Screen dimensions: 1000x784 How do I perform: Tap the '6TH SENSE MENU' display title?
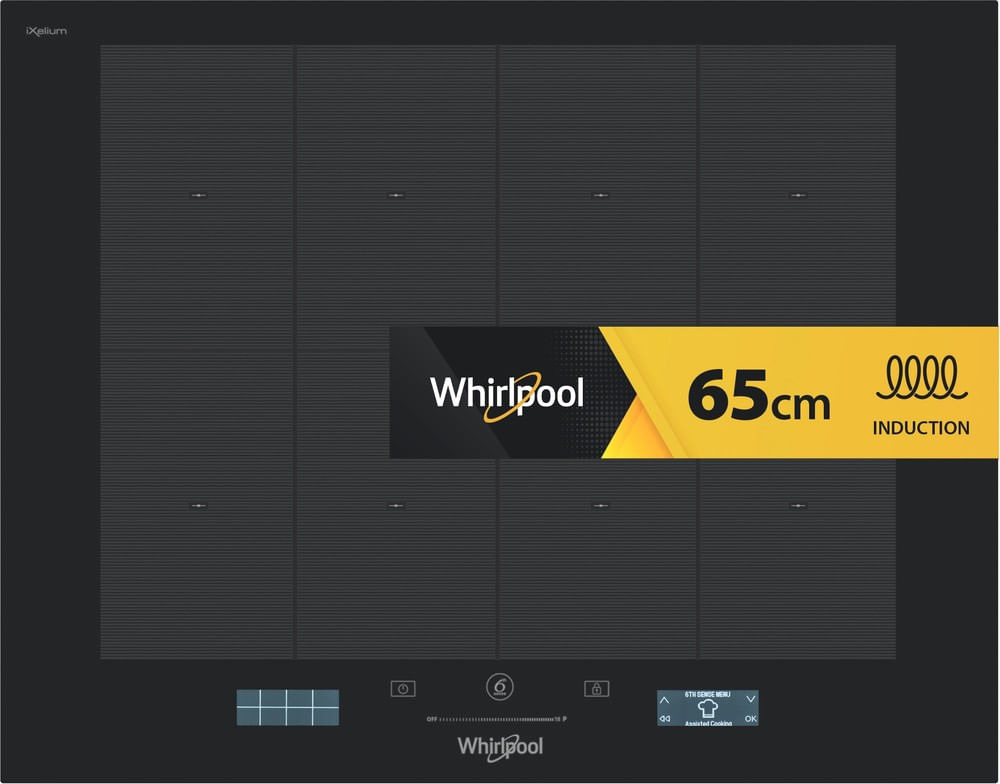[707, 695]
